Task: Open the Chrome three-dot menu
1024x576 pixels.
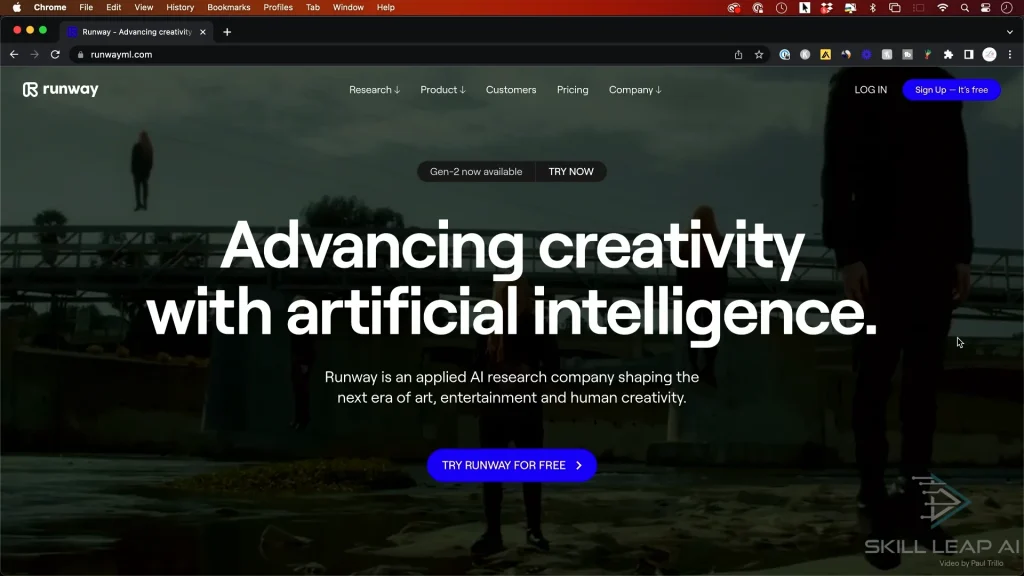Action: tap(1009, 55)
